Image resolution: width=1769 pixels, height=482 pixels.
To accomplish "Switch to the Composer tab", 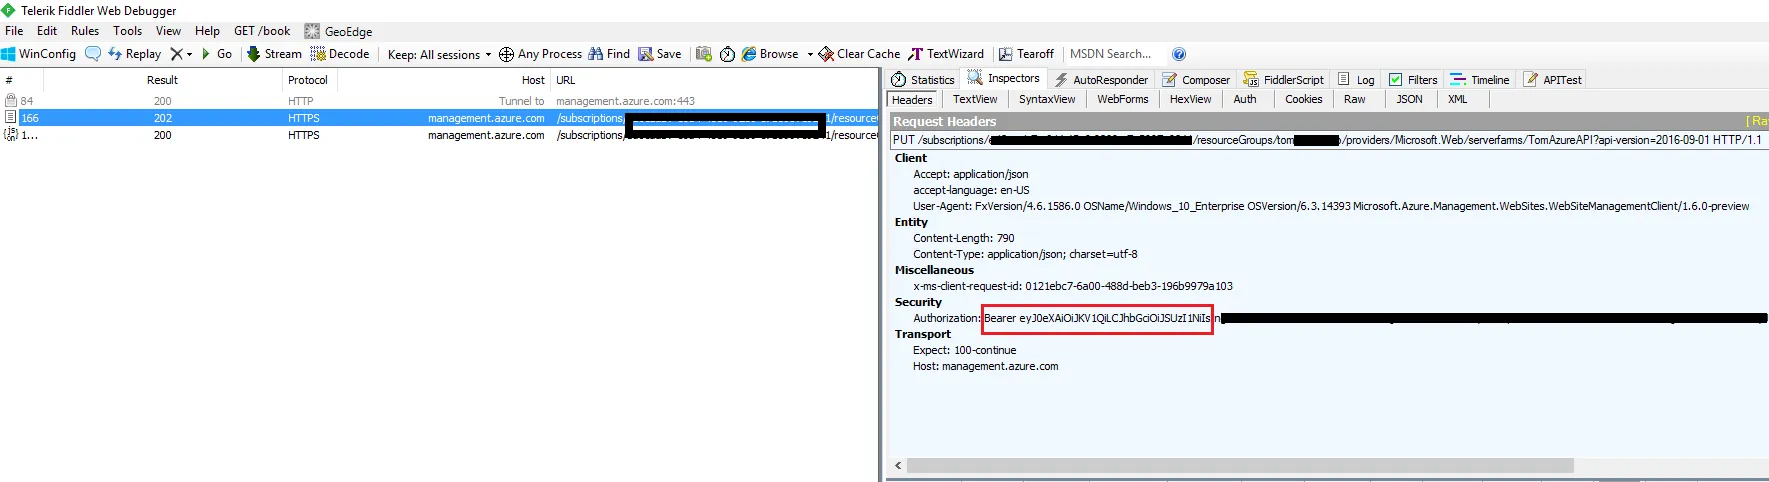I will [1196, 80].
